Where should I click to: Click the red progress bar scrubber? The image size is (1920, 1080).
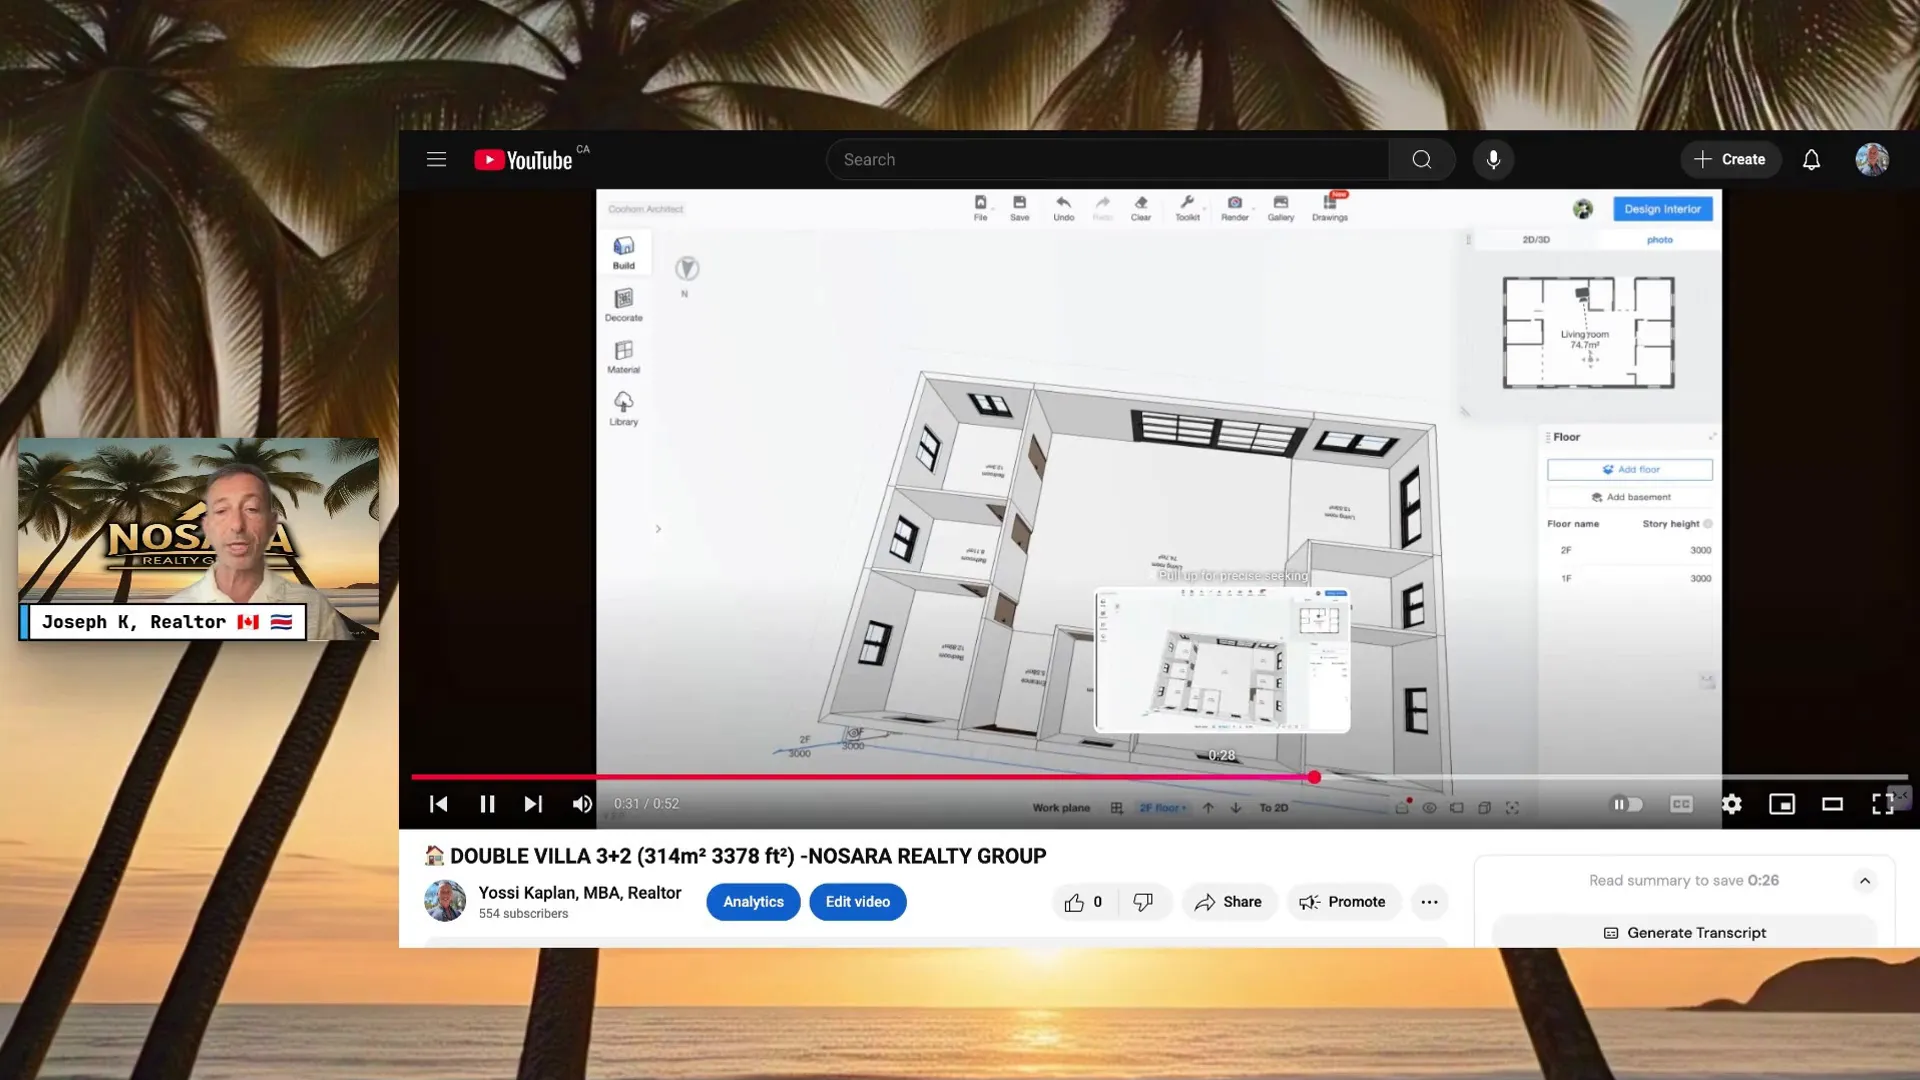(x=1314, y=777)
